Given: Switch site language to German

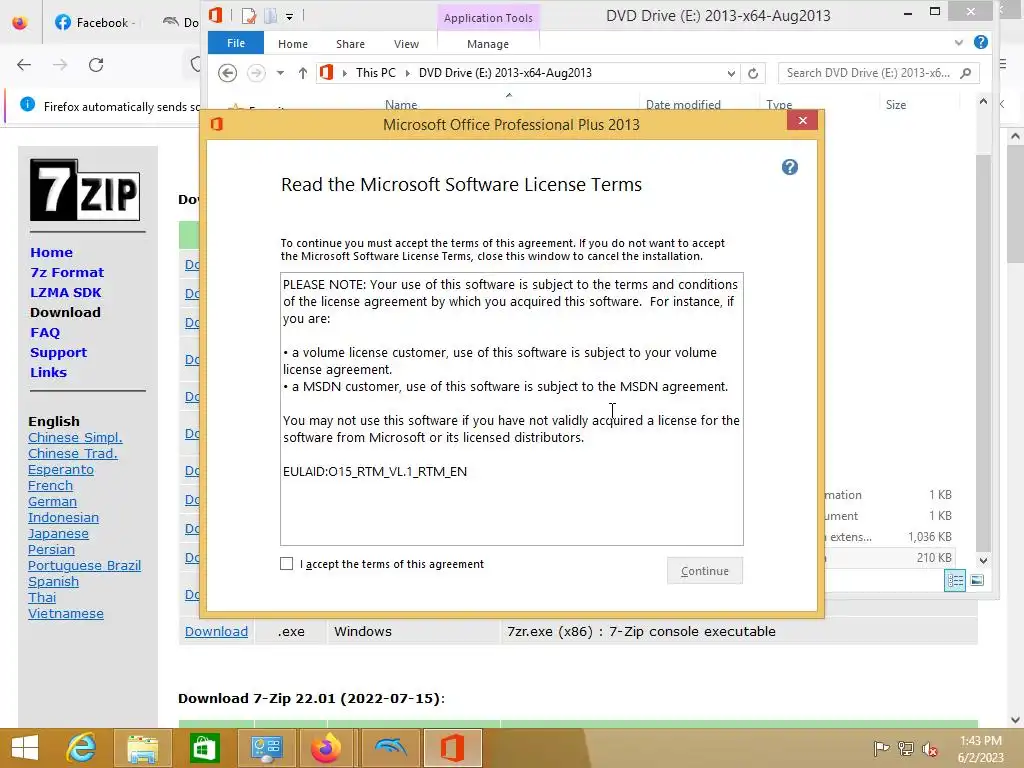Looking at the screenshot, I should pos(52,502).
